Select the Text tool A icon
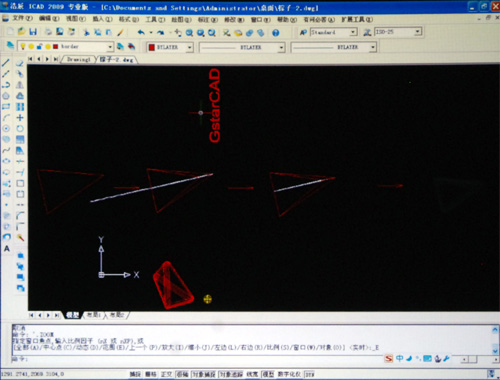The image size is (500, 380). 7,249
